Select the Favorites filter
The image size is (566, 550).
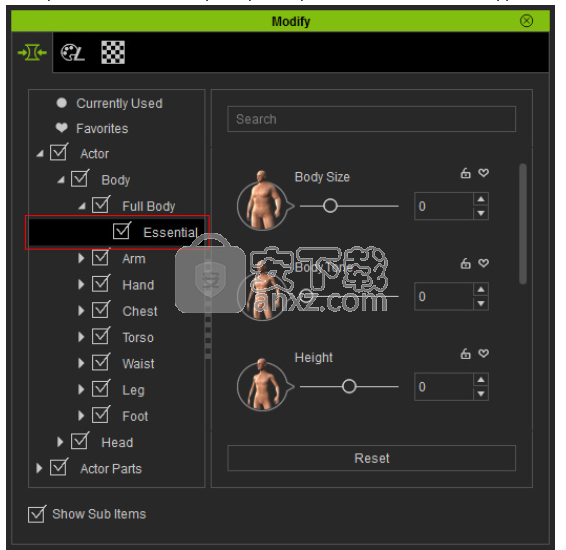tap(102, 129)
